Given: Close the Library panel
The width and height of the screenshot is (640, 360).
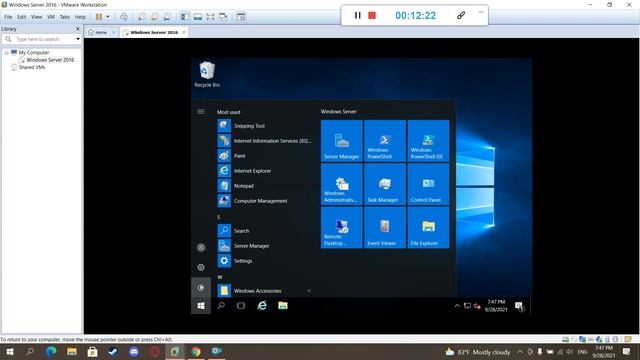Looking at the screenshot, I should tap(78, 29).
